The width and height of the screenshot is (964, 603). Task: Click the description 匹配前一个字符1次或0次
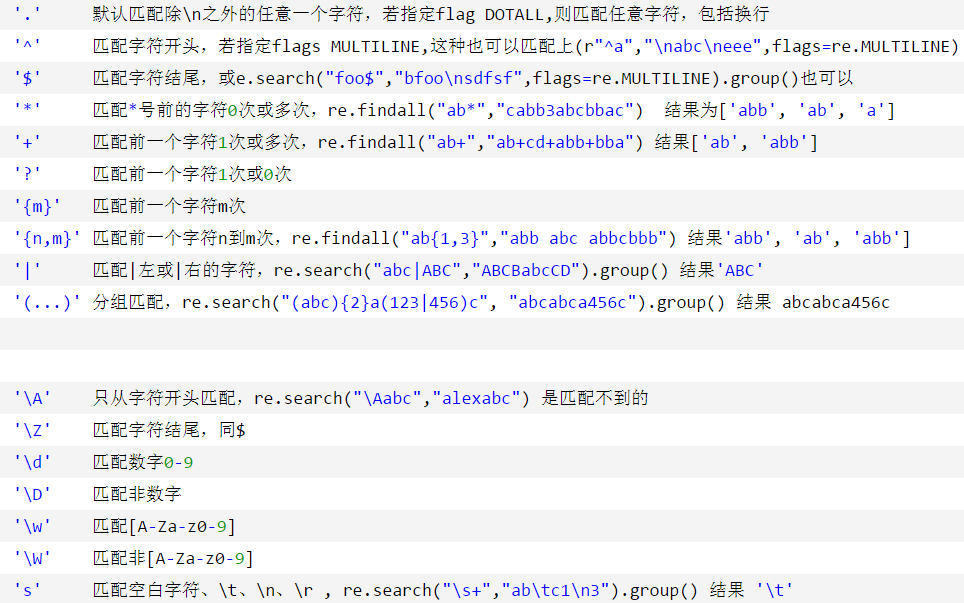click(192, 174)
